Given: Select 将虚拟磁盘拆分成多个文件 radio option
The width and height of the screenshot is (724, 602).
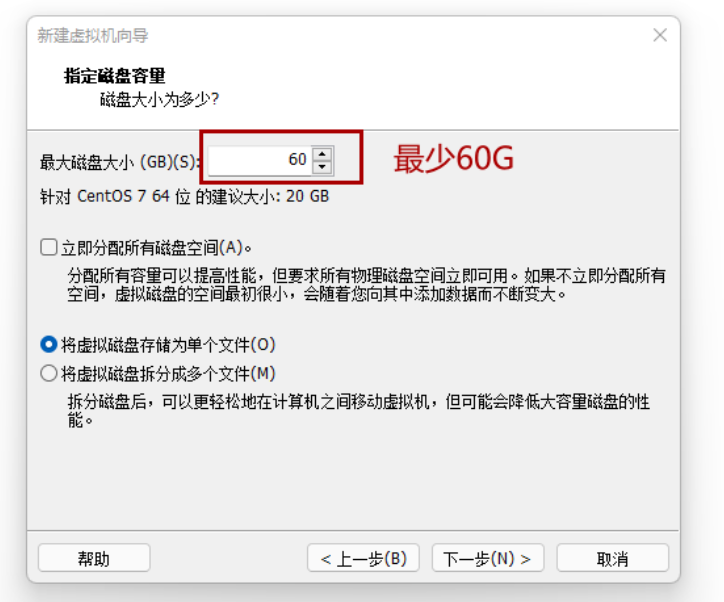Looking at the screenshot, I should pos(48,373).
